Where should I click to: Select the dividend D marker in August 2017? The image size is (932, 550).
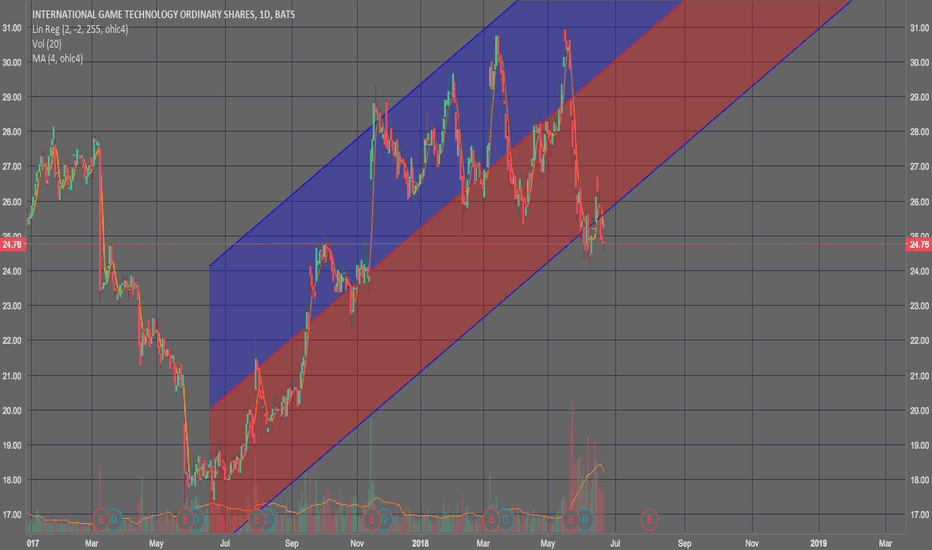click(267, 520)
